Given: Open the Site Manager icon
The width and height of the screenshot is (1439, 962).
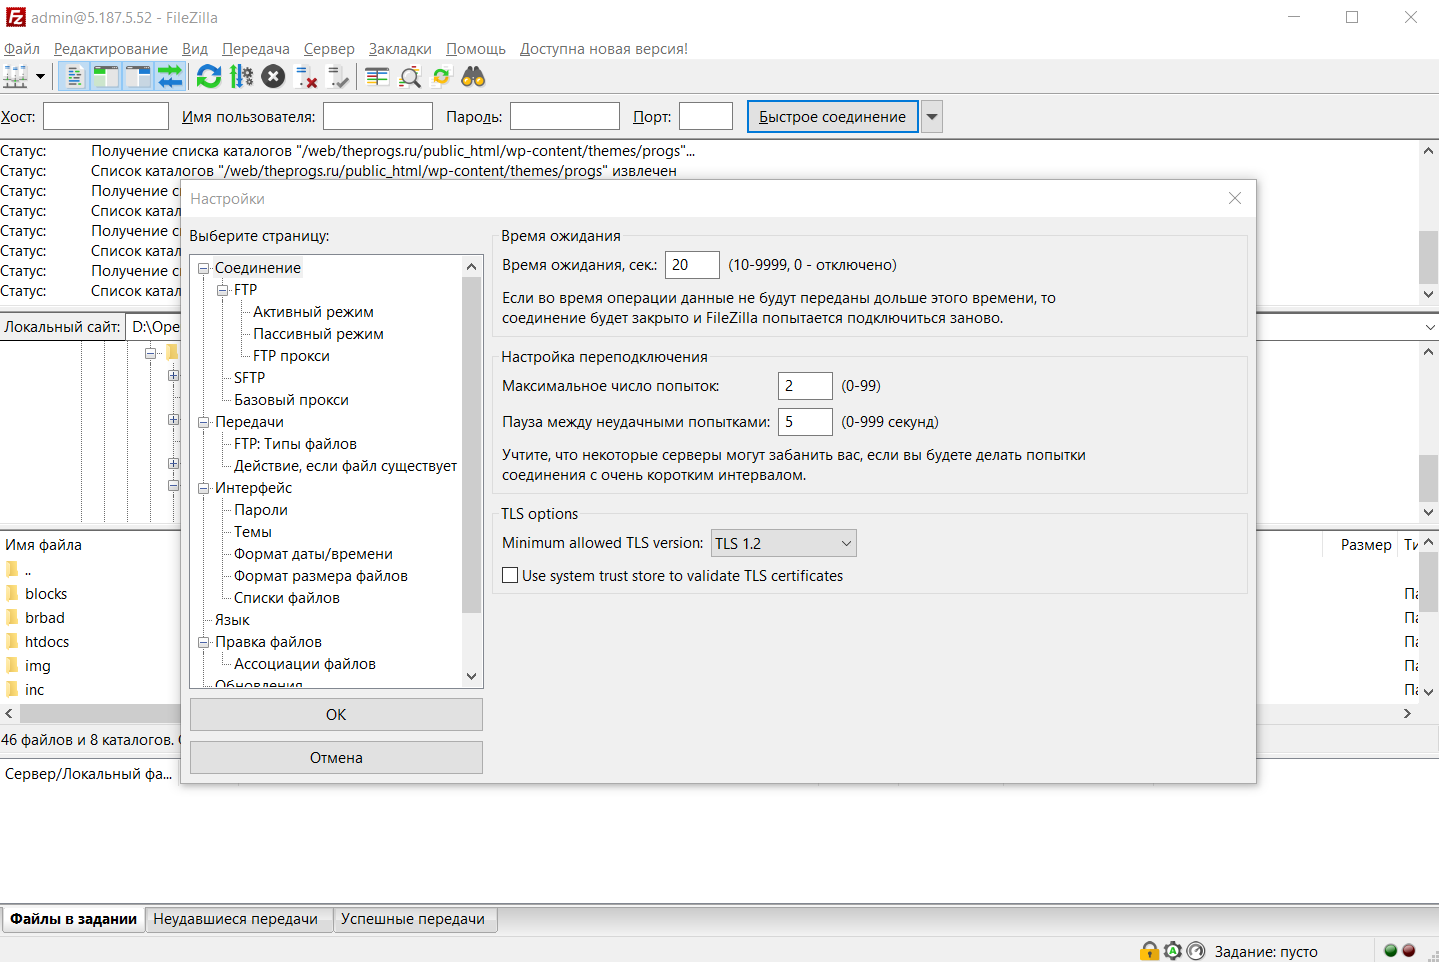Looking at the screenshot, I should (15, 77).
